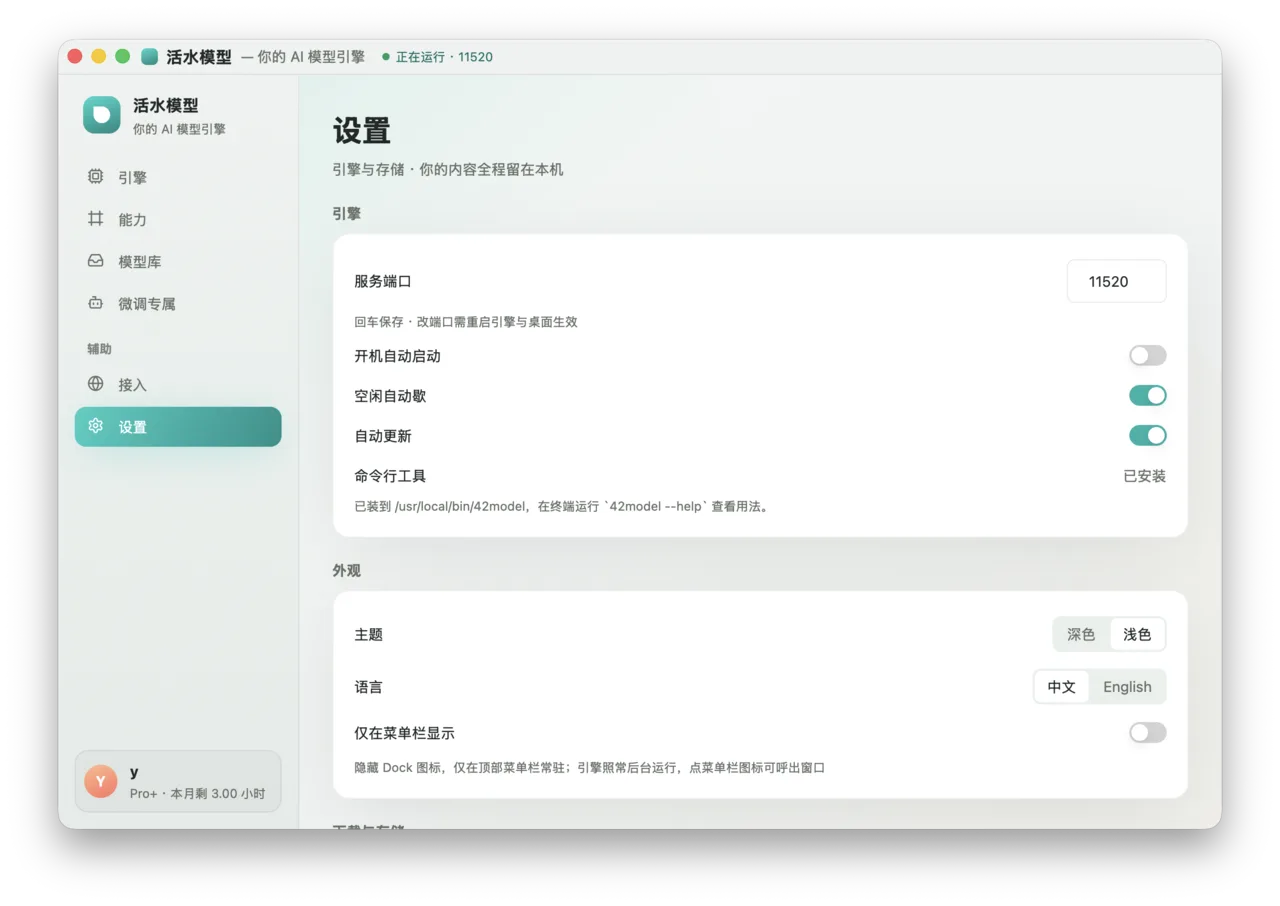The height and width of the screenshot is (906, 1280).
Task: Choose 中文 as the language
Action: tap(1061, 687)
